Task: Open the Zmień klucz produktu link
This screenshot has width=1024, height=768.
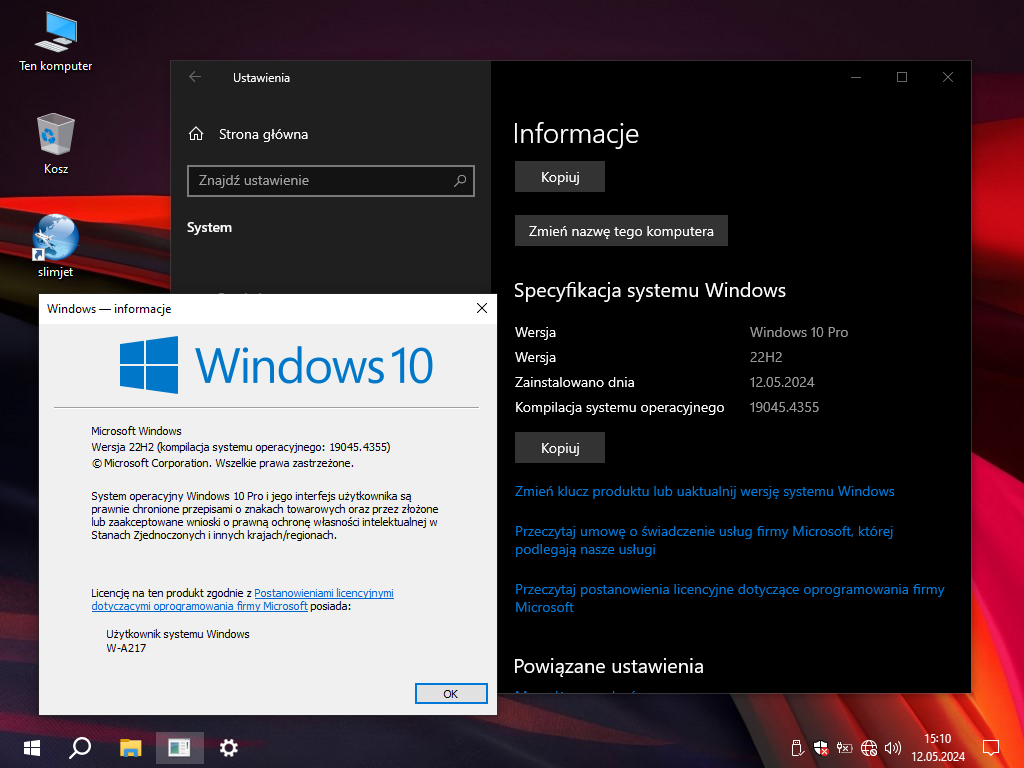Action: (x=704, y=491)
